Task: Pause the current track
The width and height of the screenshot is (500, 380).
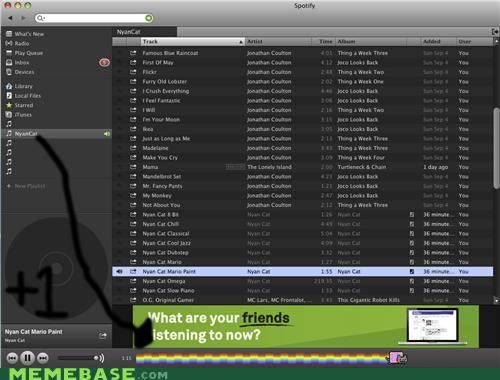Action: click(28, 358)
